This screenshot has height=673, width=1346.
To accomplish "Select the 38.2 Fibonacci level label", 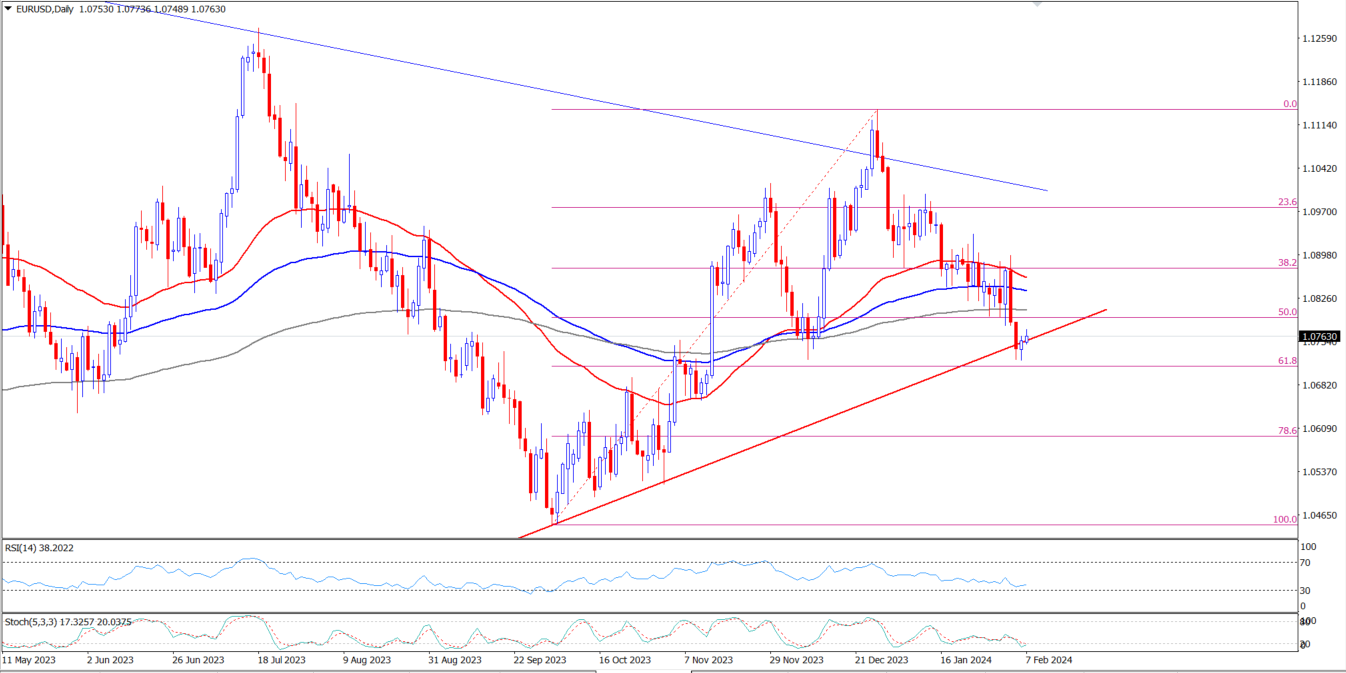I will coord(1288,262).
